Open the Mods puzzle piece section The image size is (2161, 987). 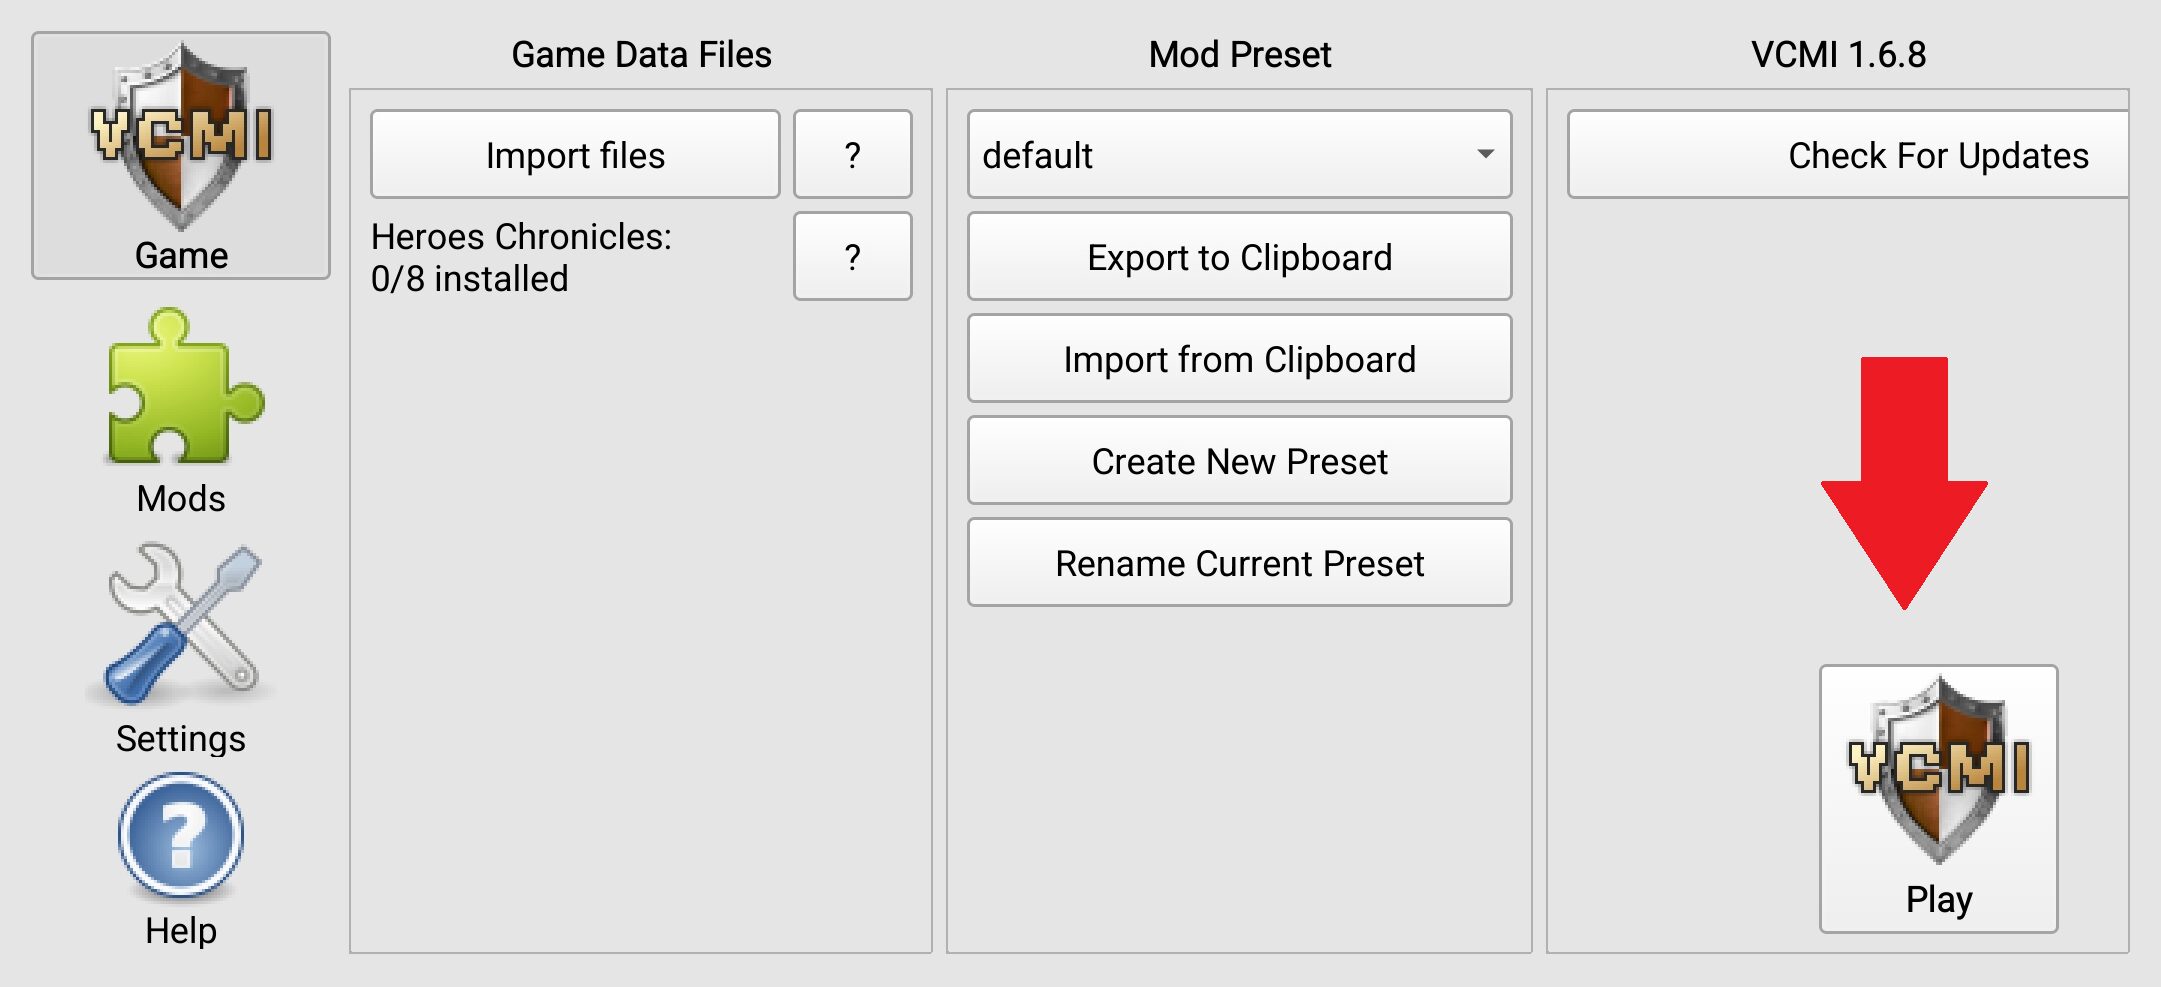tap(181, 412)
